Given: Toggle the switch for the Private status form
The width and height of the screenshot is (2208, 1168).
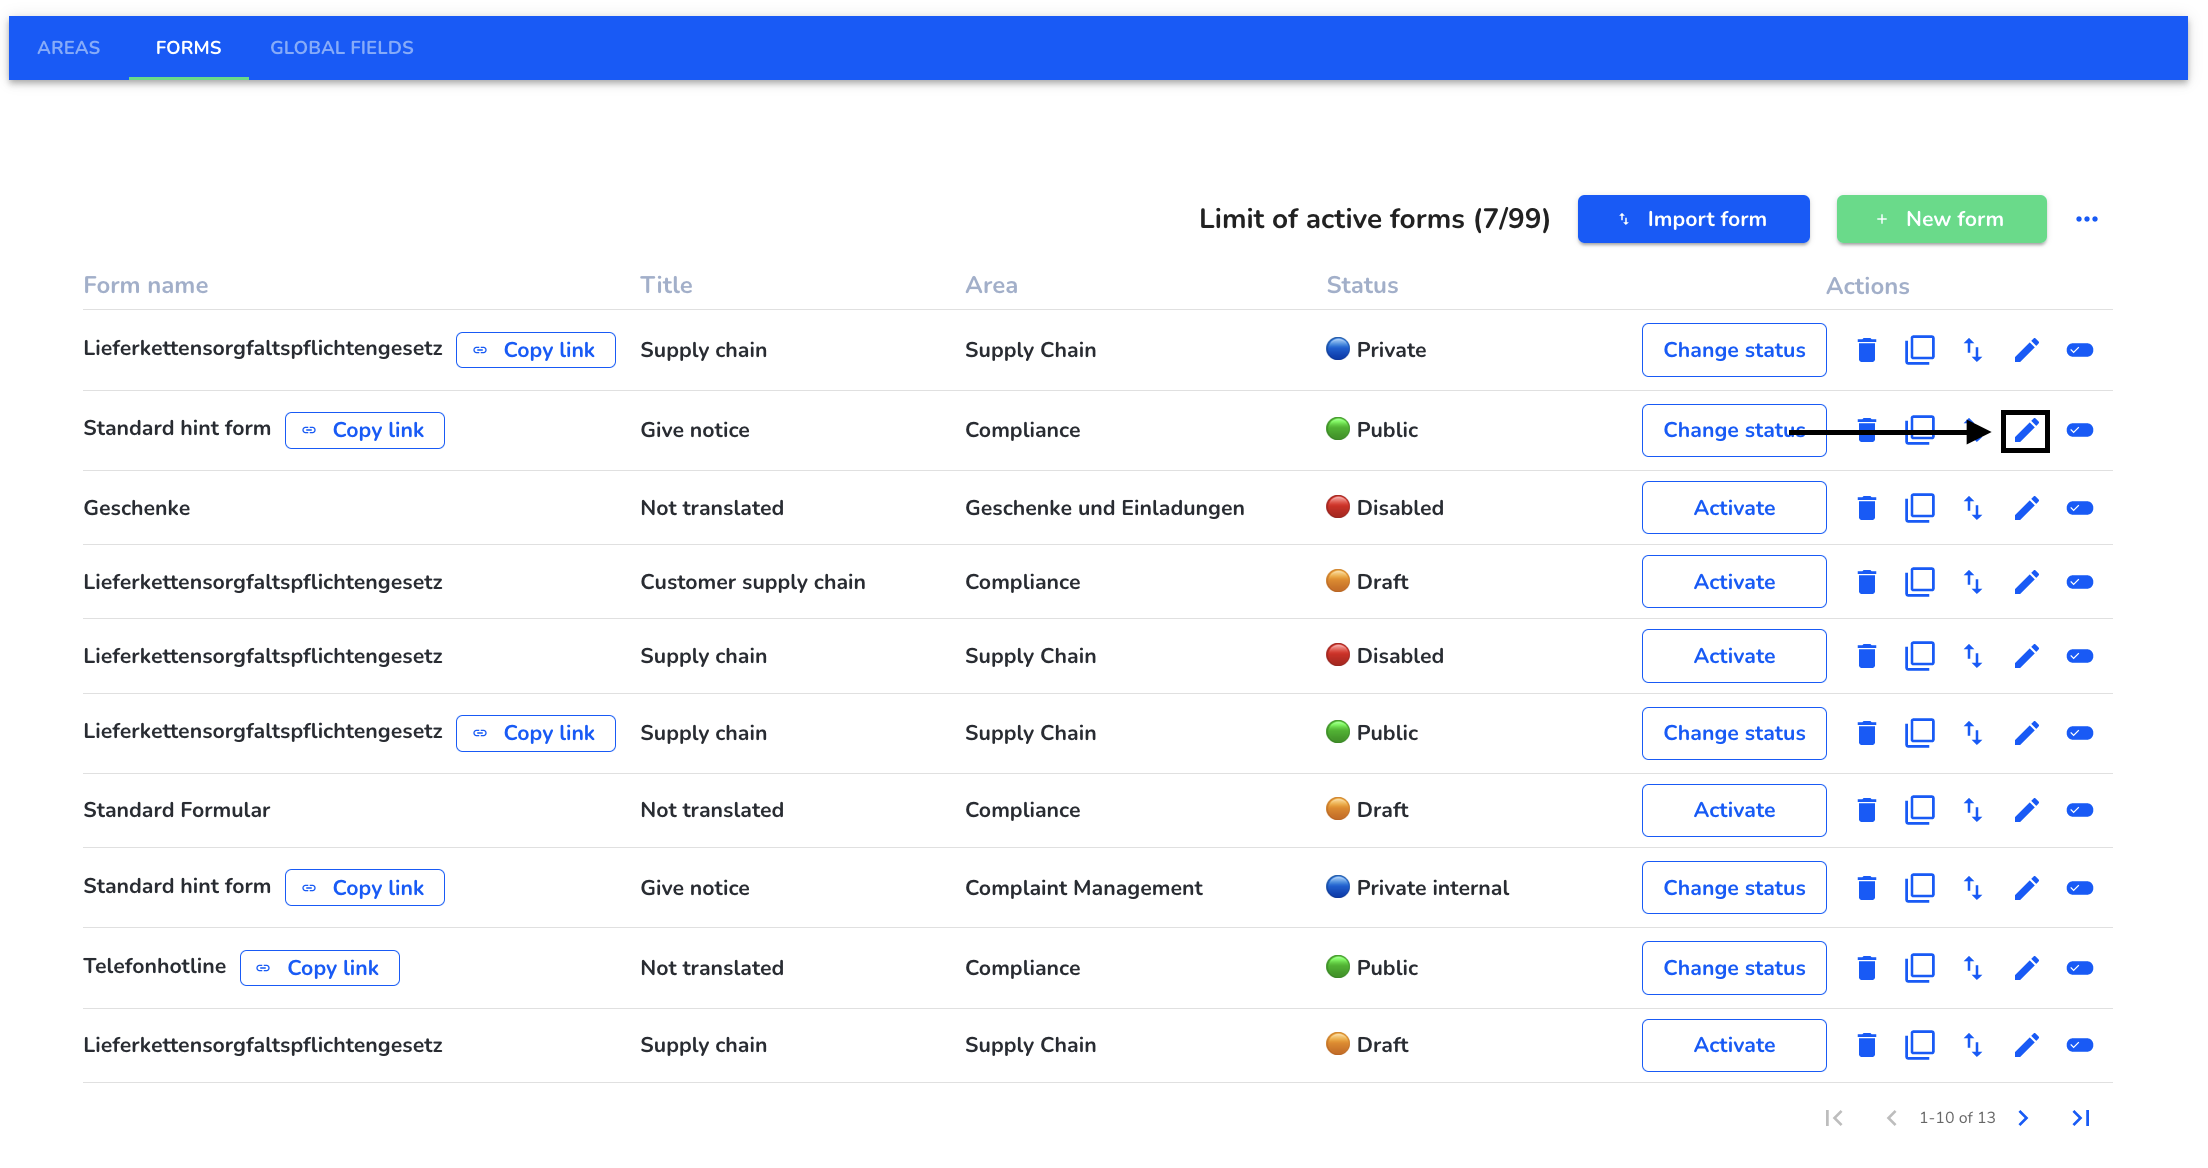Looking at the screenshot, I should [x=2080, y=350].
